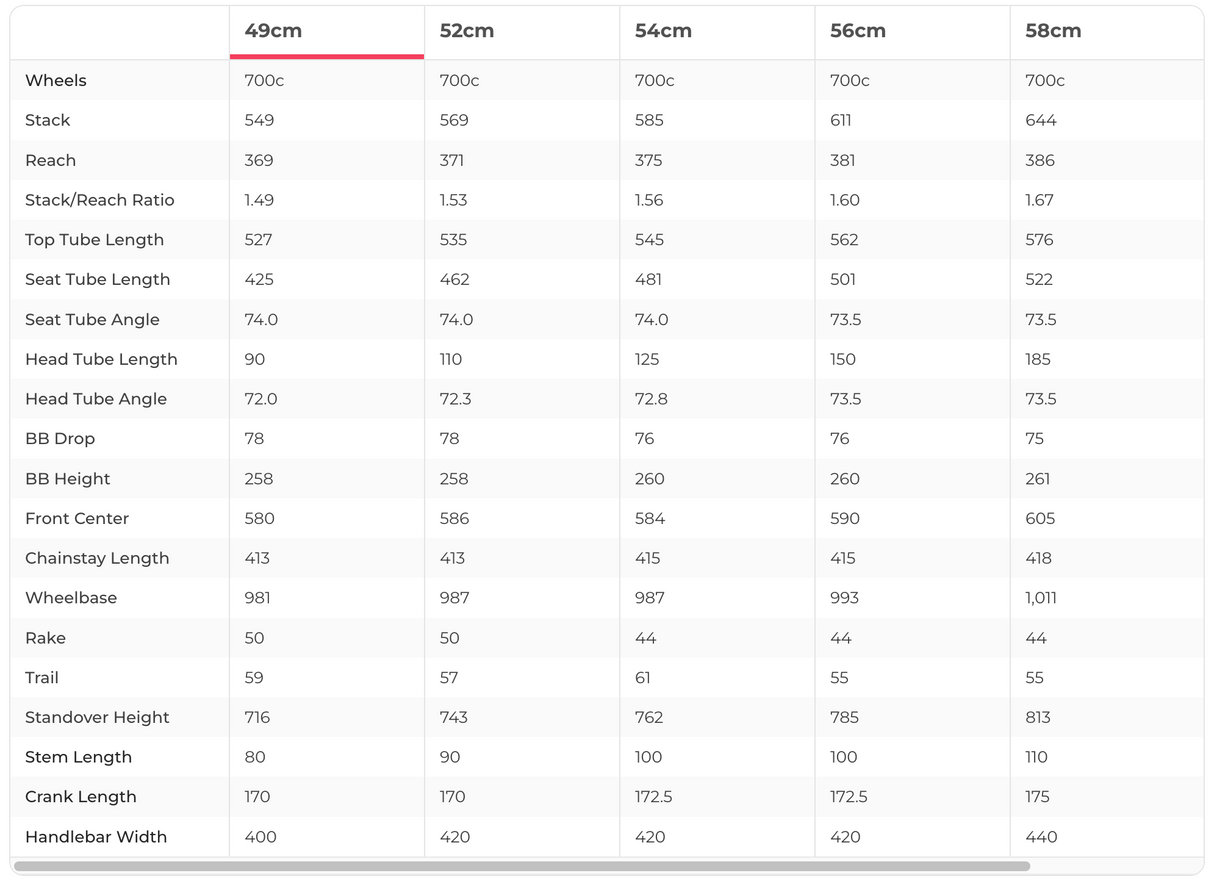Select the Top Tube Length row label
Screen dimensions: 1214x887
click(94, 240)
